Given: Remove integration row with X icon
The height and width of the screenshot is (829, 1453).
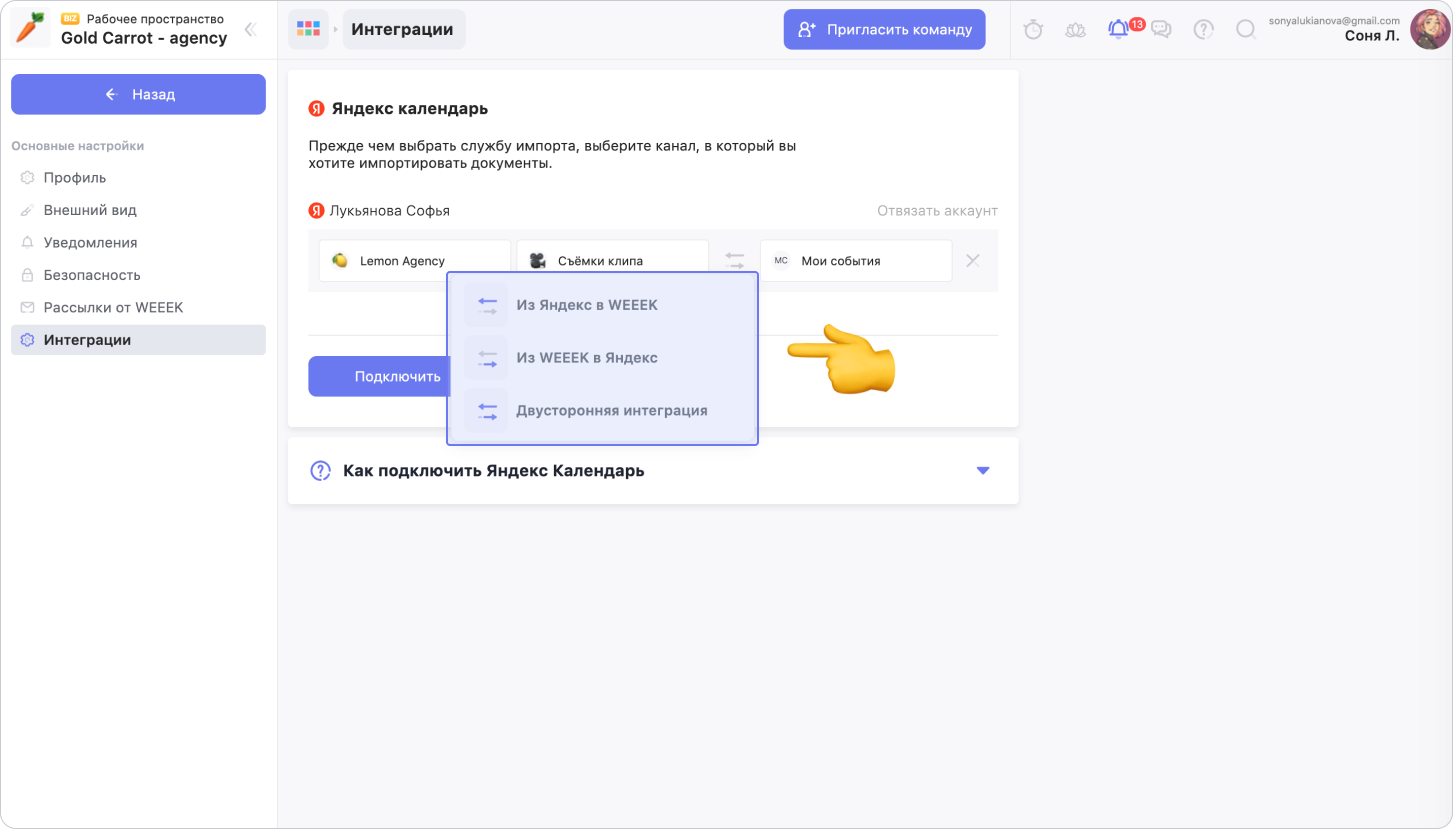Looking at the screenshot, I should point(973,261).
